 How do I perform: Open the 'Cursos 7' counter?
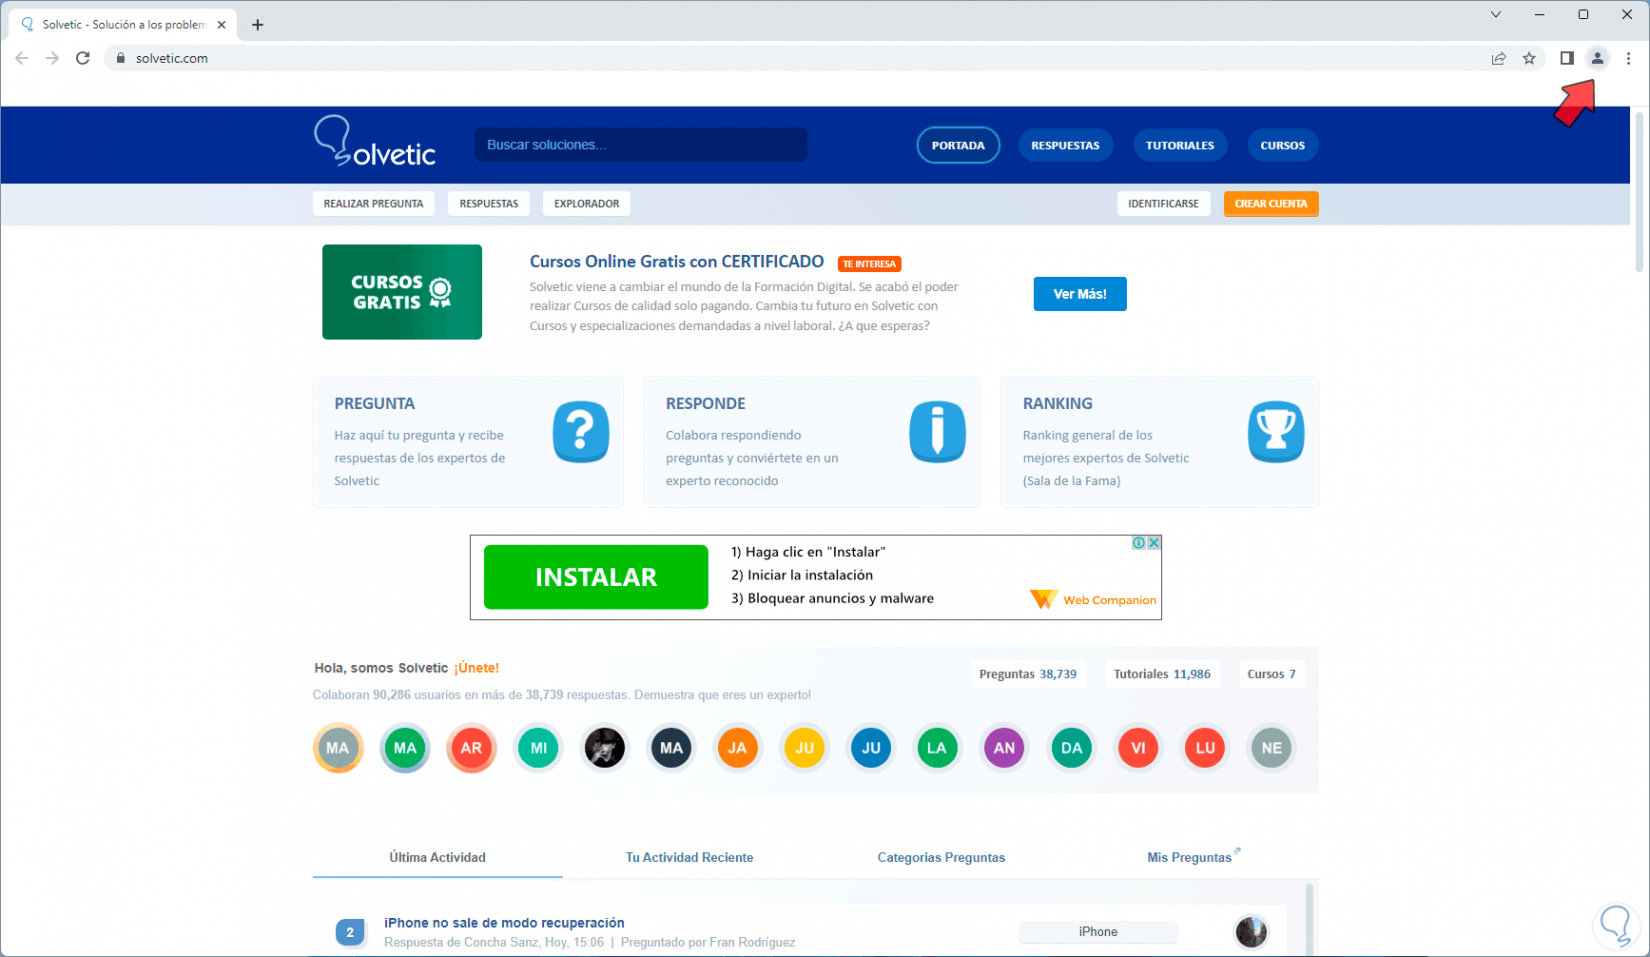point(1271,674)
